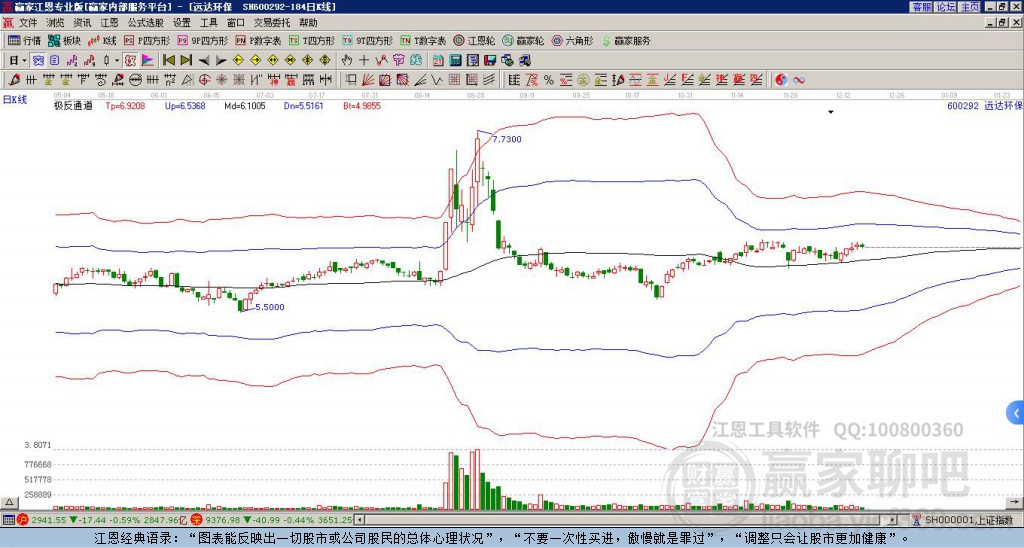Open the 9P四方形 tool

(202, 40)
